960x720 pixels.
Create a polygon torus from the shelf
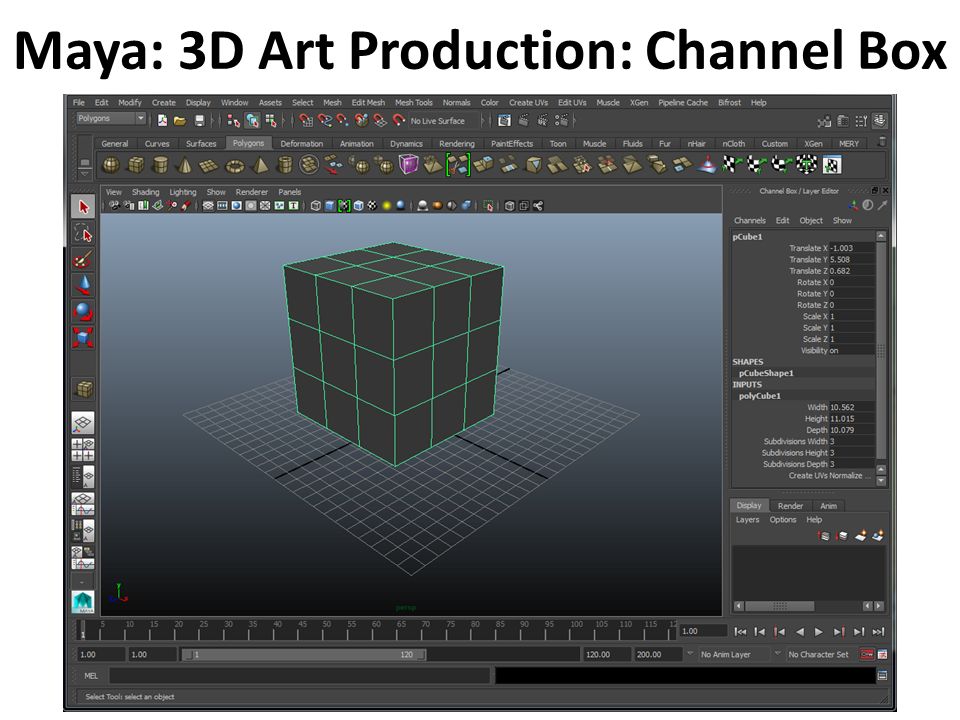[234, 165]
